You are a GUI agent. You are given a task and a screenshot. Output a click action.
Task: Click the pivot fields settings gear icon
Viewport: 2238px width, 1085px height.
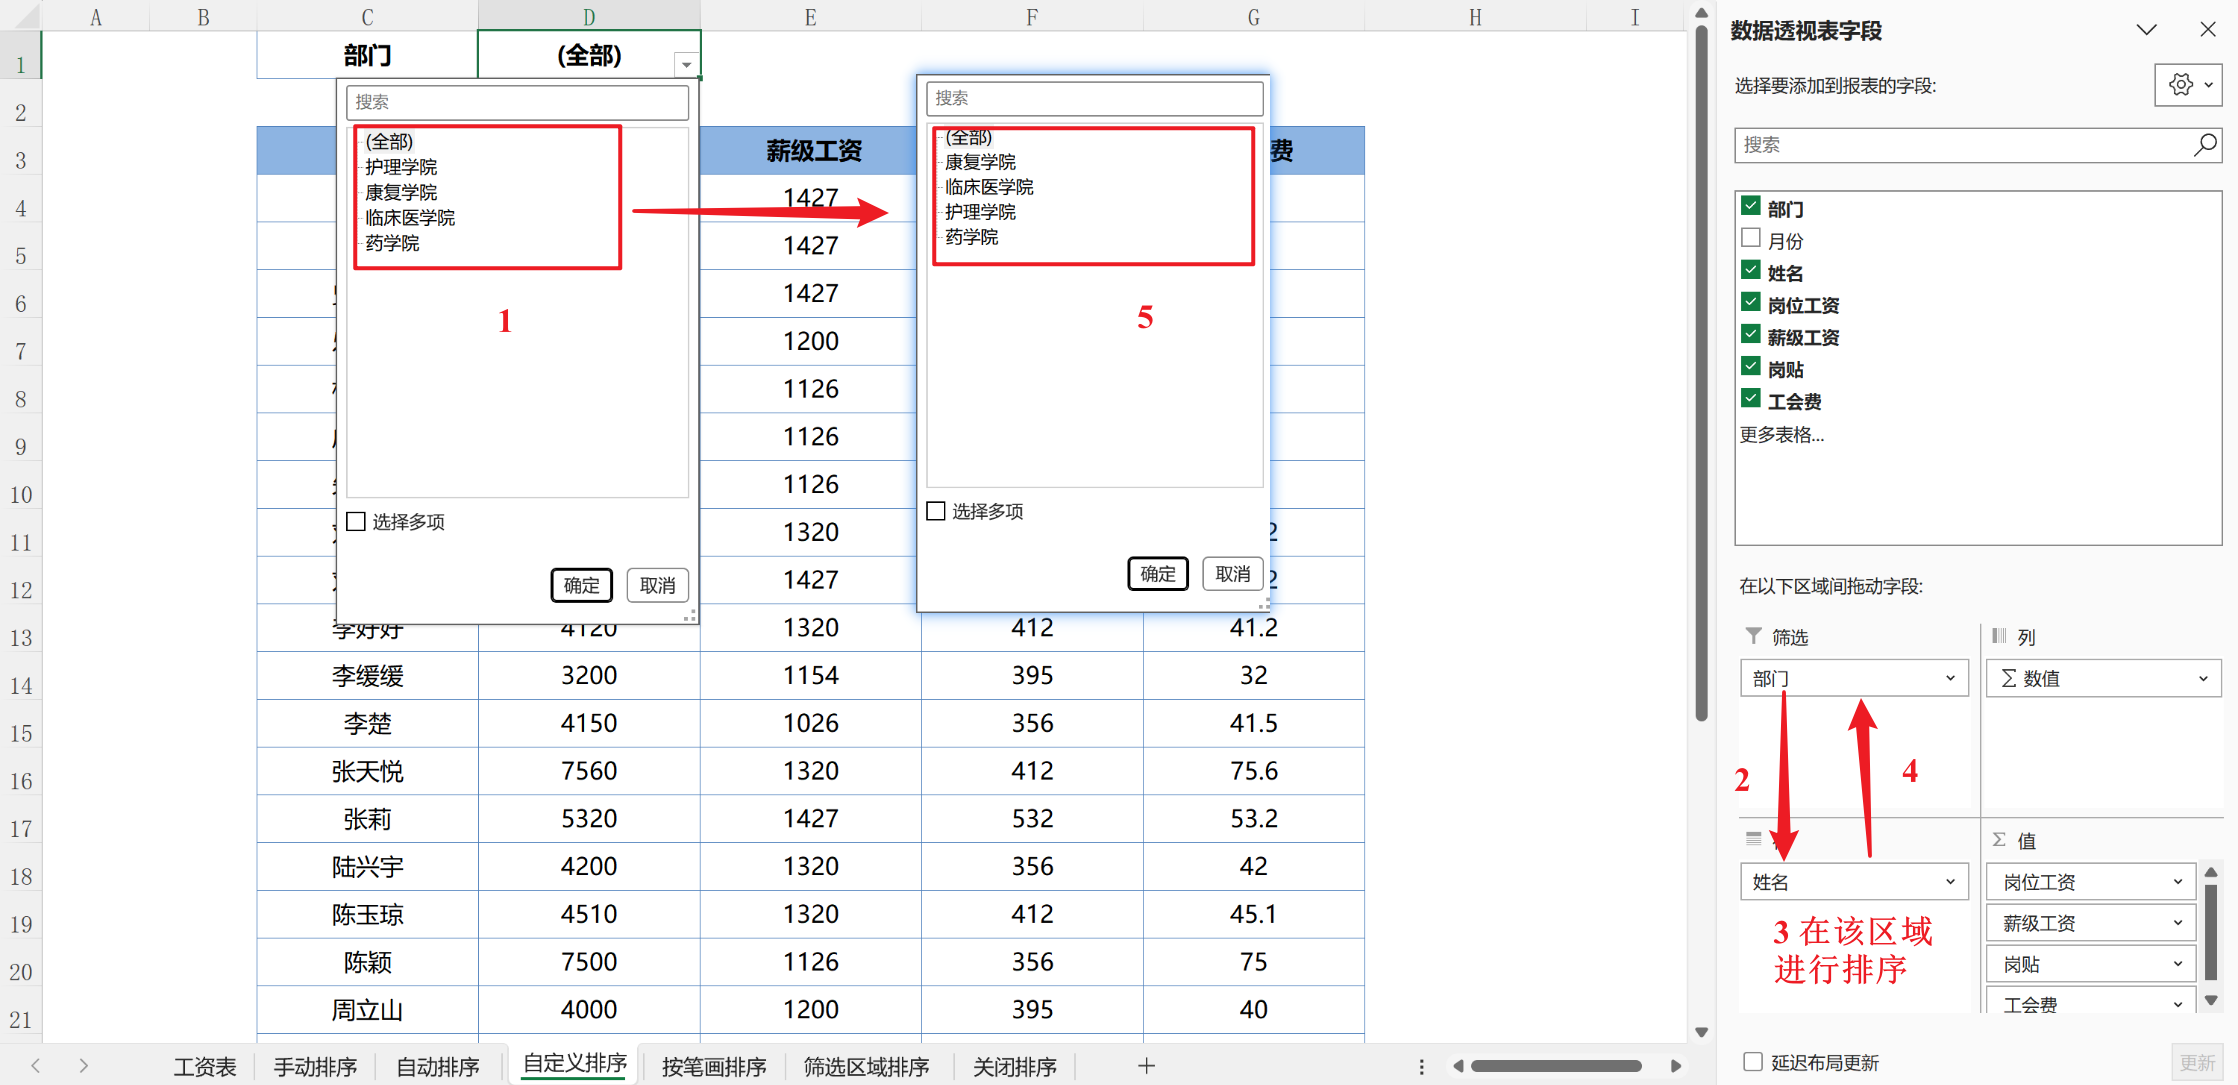pos(2180,85)
